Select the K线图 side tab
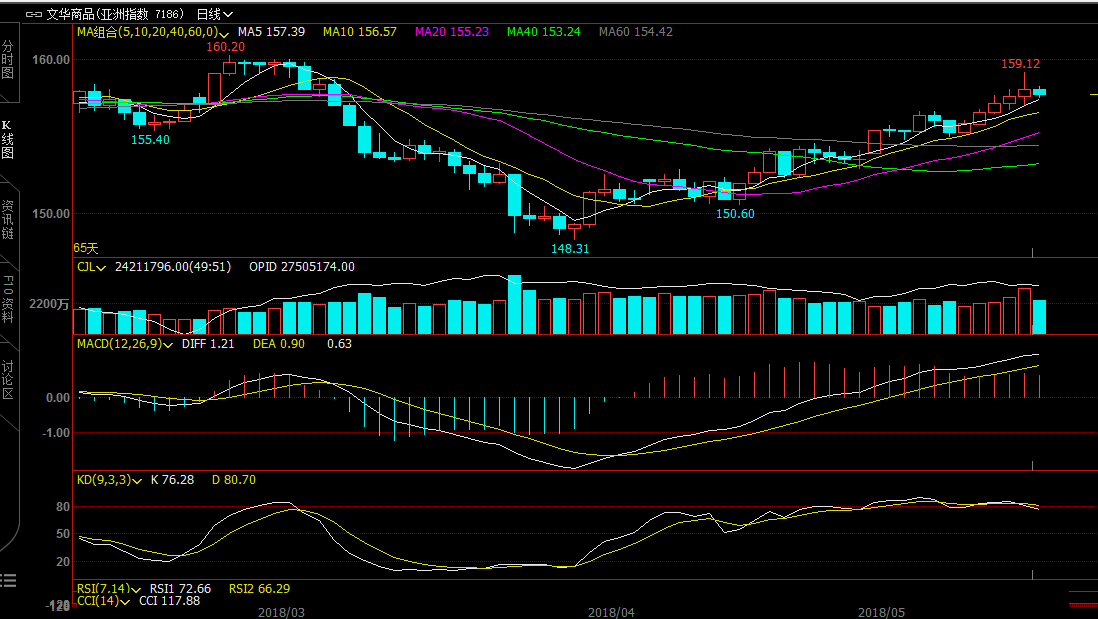Viewport: 1098px width, 619px height. pos(8,140)
